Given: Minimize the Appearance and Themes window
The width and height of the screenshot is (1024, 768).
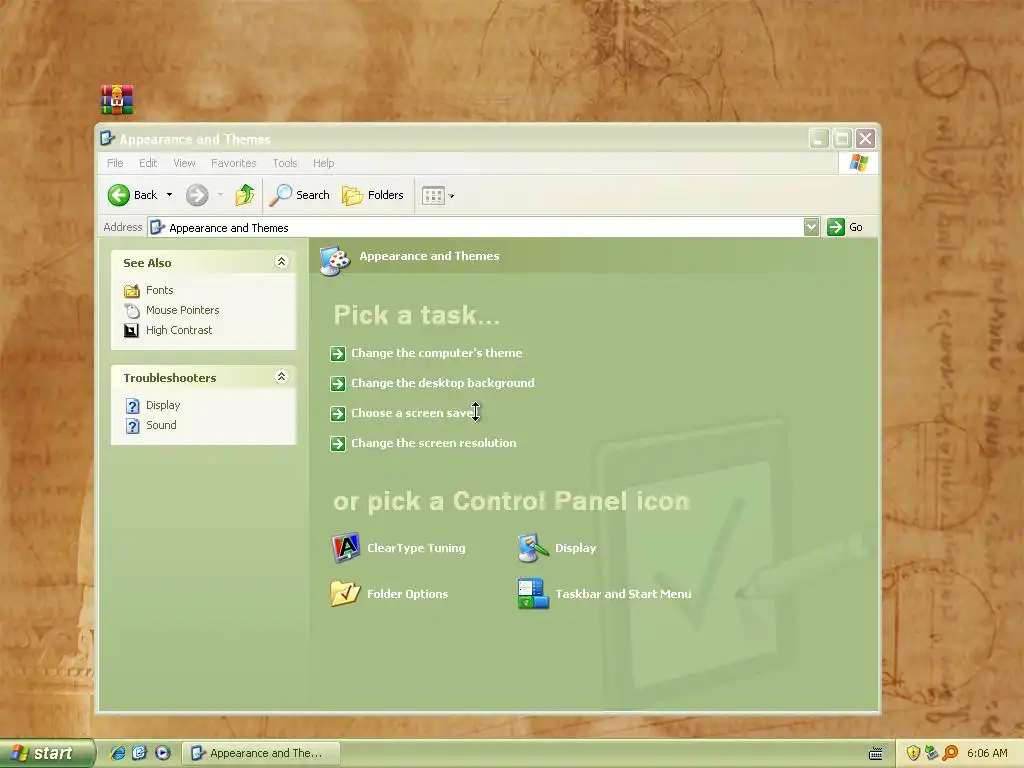Looking at the screenshot, I should 819,138.
